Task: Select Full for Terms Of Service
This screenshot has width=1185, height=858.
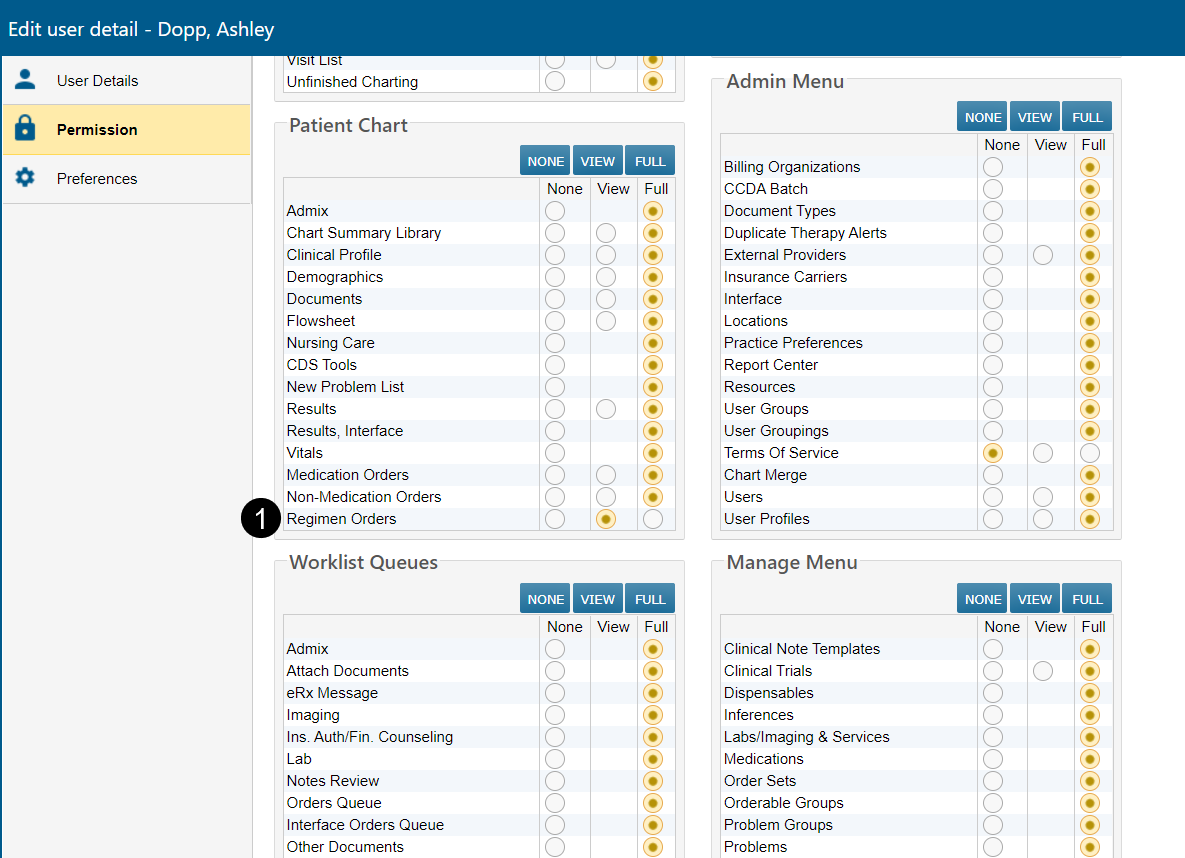Action: [1090, 453]
